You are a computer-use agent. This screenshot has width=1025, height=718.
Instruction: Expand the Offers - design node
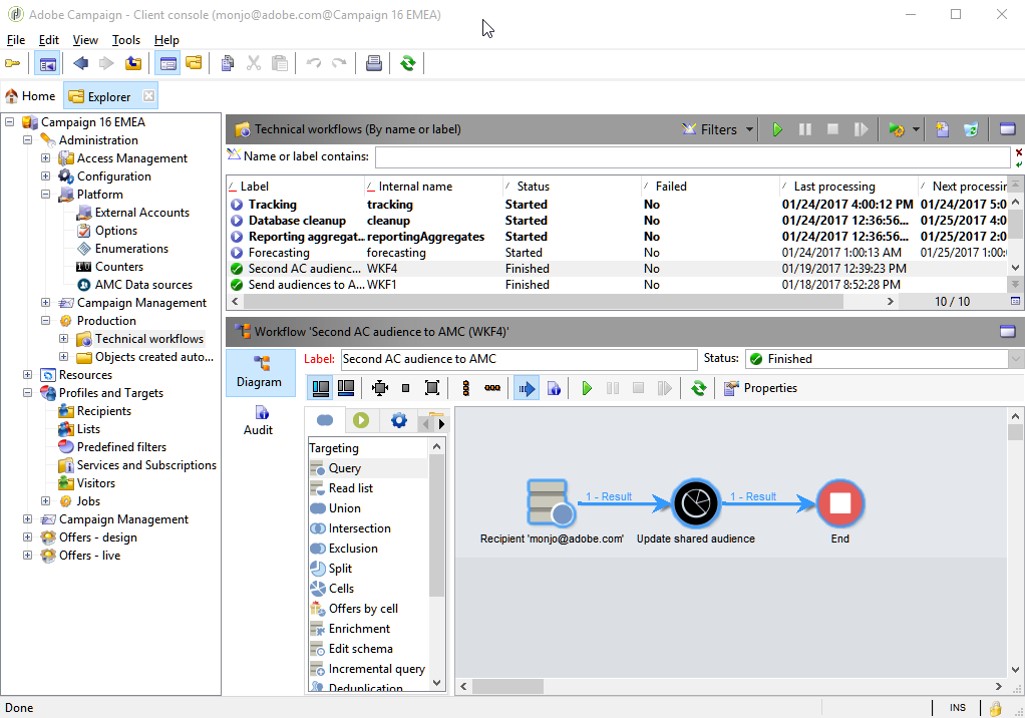click(x=27, y=537)
